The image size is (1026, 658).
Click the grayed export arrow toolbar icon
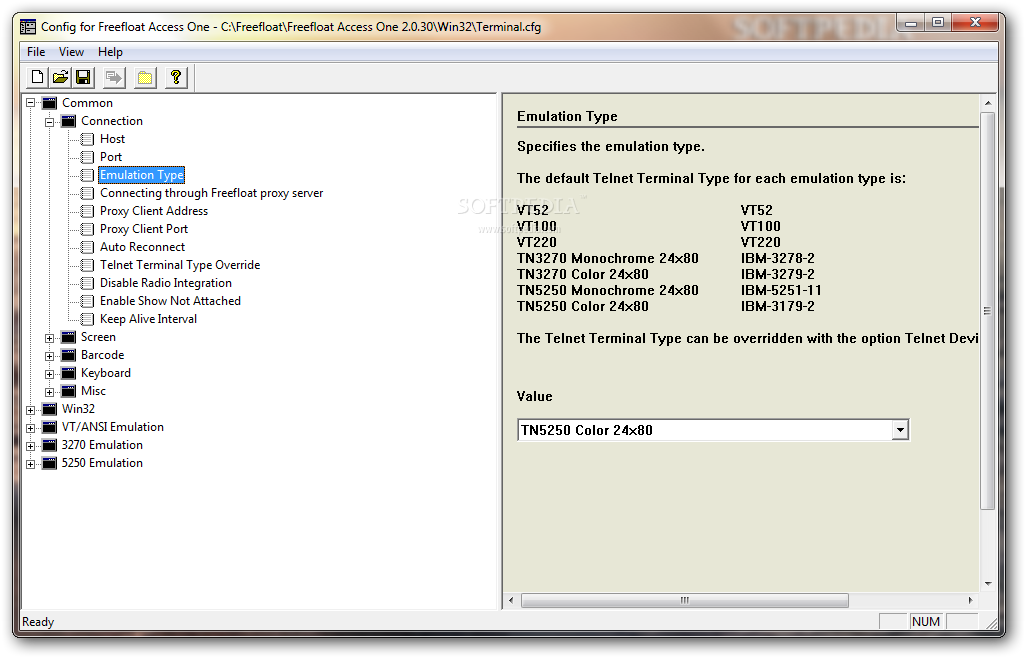click(x=114, y=78)
